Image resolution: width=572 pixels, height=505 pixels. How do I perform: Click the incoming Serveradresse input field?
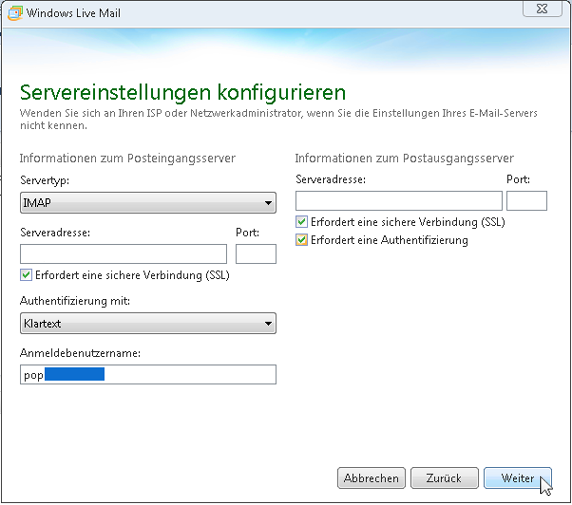click(x=123, y=254)
